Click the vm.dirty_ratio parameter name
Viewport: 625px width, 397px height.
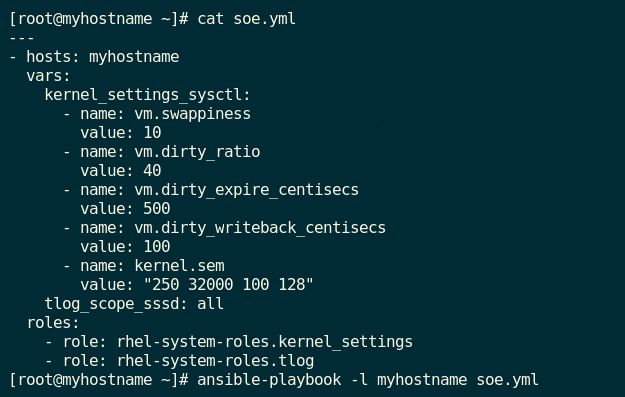[x=197, y=152]
